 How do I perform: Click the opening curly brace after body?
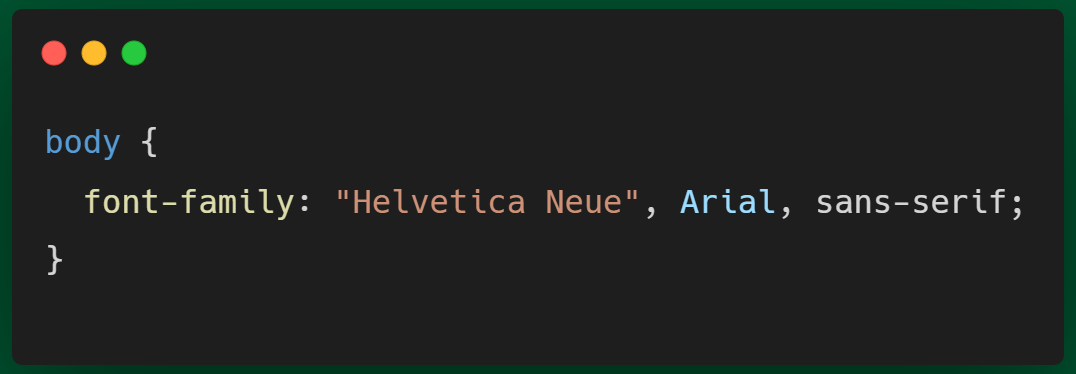[150, 143]
